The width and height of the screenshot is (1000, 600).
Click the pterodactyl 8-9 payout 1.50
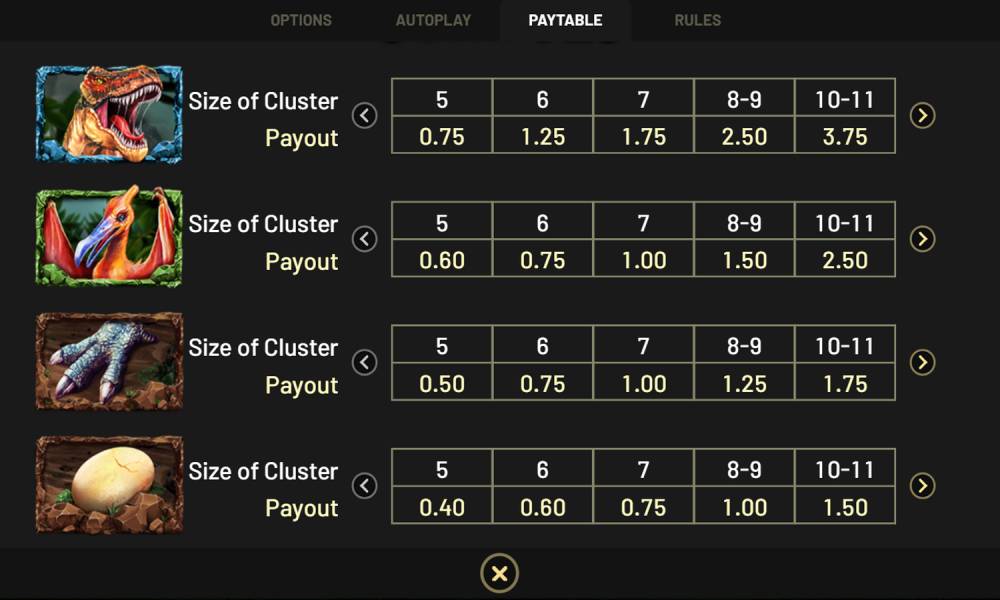click(x=744, y=260)
